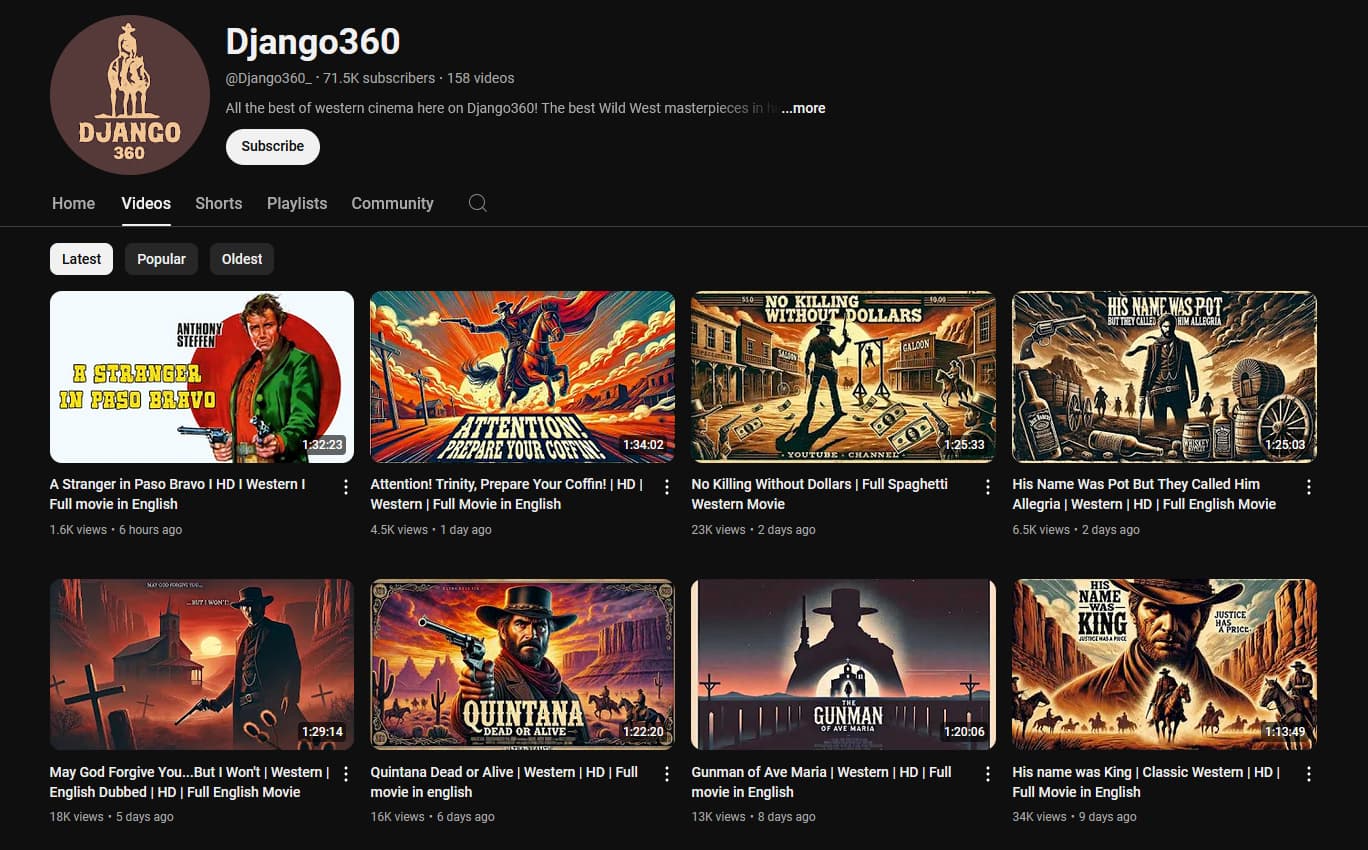Select the Popular sort filter chip
1368x850 pixels.
161,259
